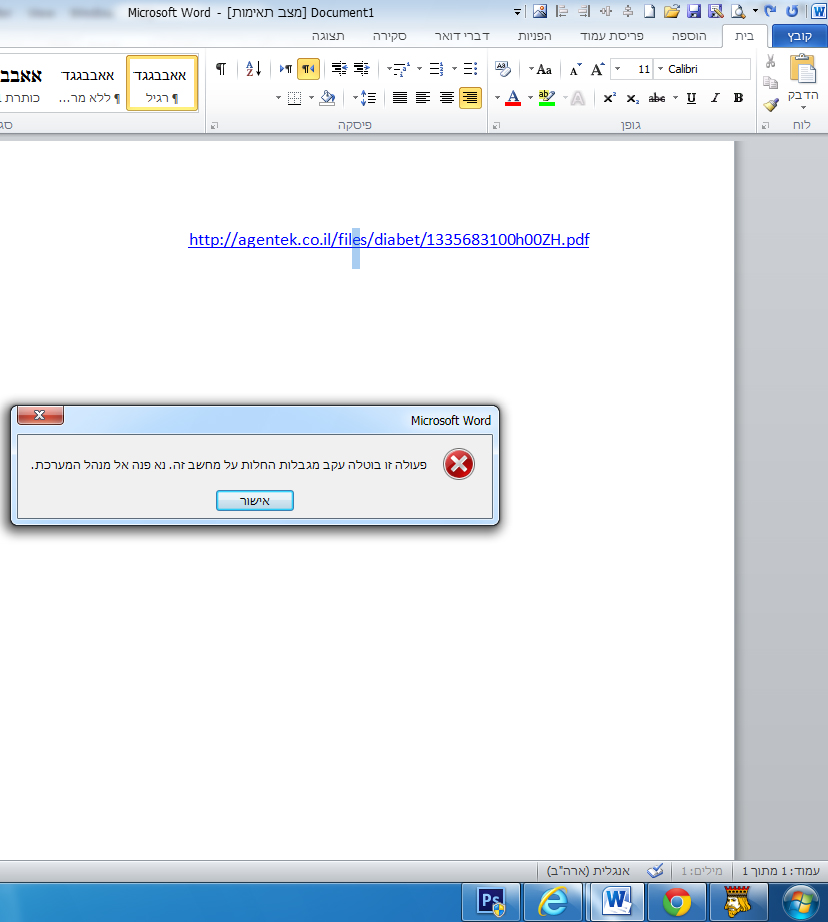Clear formatting with the eraser icon

pyautogui.click(x=503, y=69)
